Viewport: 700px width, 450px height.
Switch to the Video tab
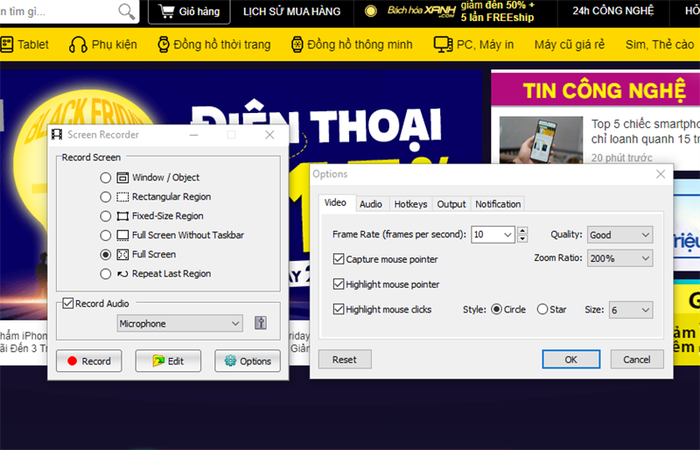335,203
